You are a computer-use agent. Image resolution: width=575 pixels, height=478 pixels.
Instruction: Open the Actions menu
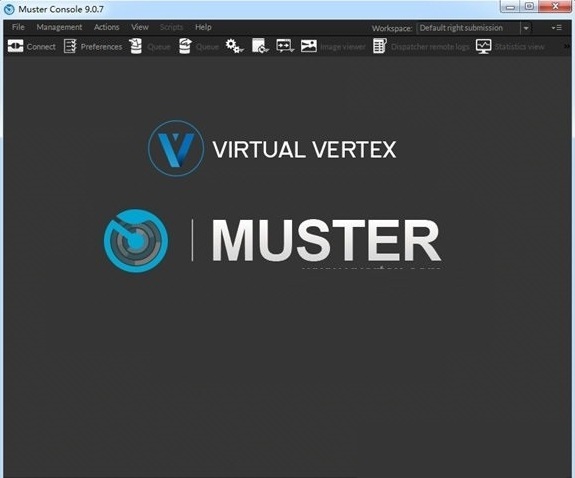pyautogui.click(x=106, y=27)
